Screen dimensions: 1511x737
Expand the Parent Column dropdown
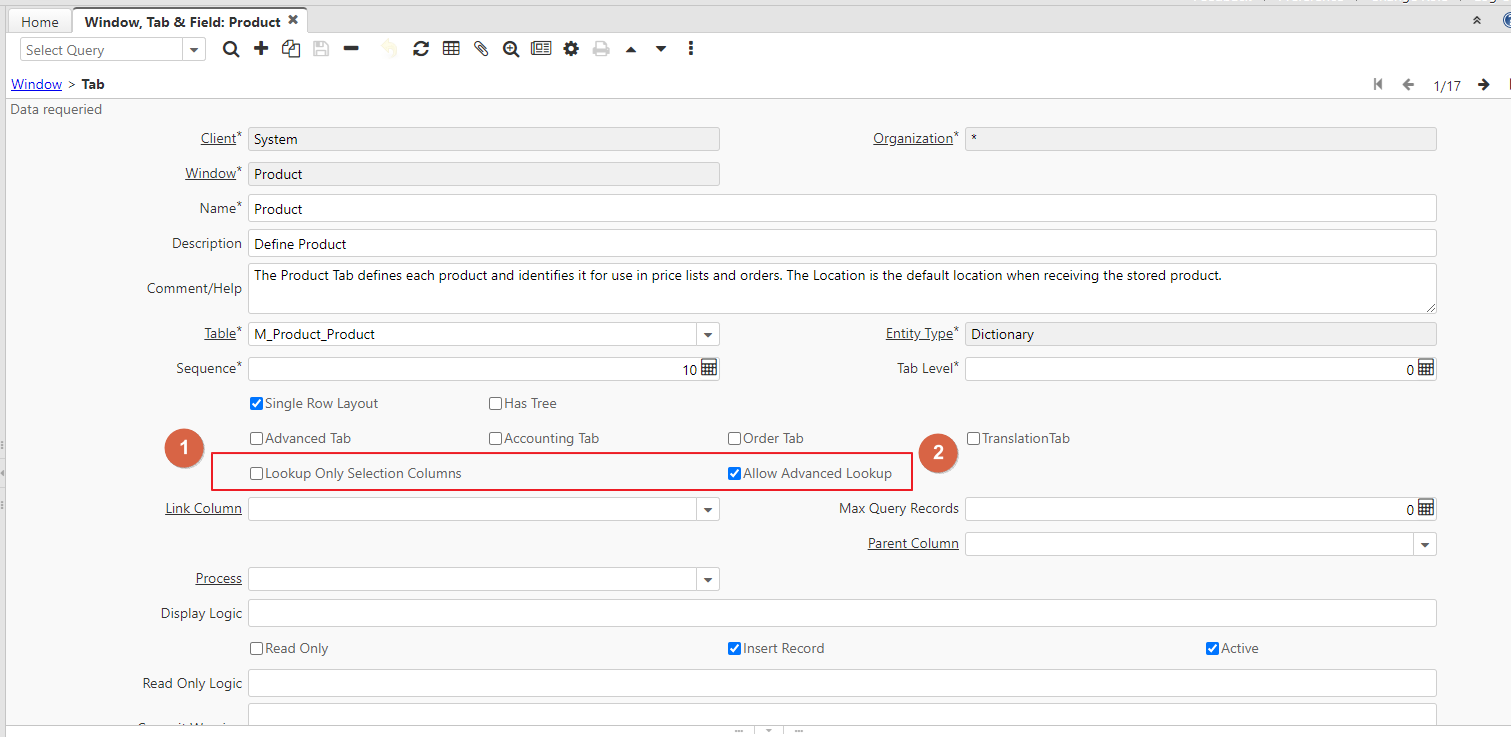[1425, 545]
